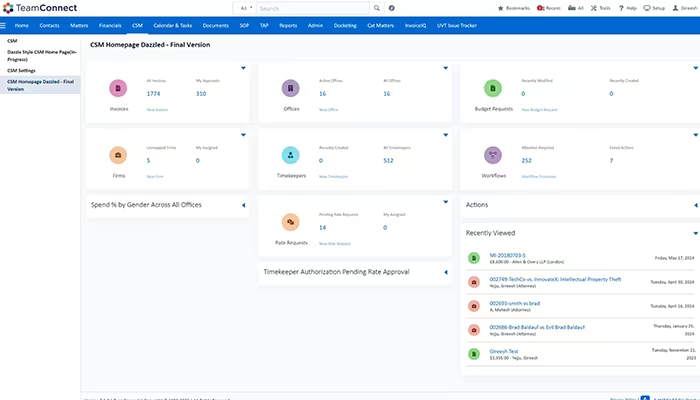Click the New Office link
The width and height of the screenshot is (700, 400).
pyautogui.click(x=329, y=110)
